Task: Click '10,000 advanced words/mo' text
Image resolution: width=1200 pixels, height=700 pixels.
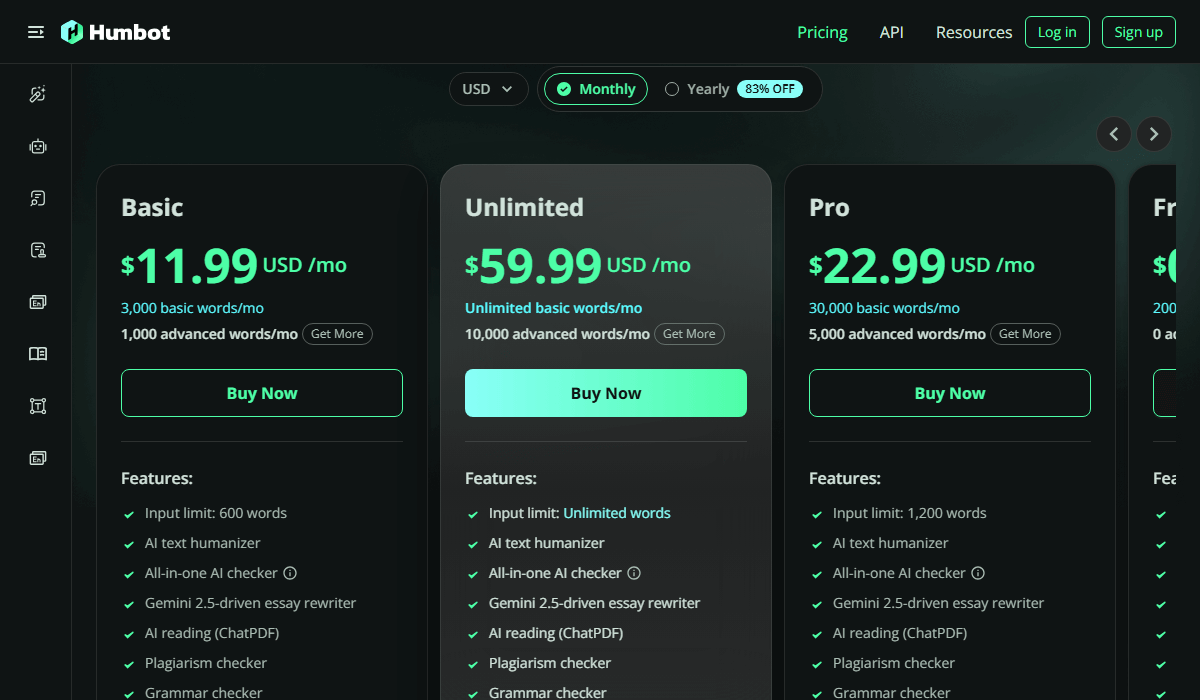Action: (557, 334)
